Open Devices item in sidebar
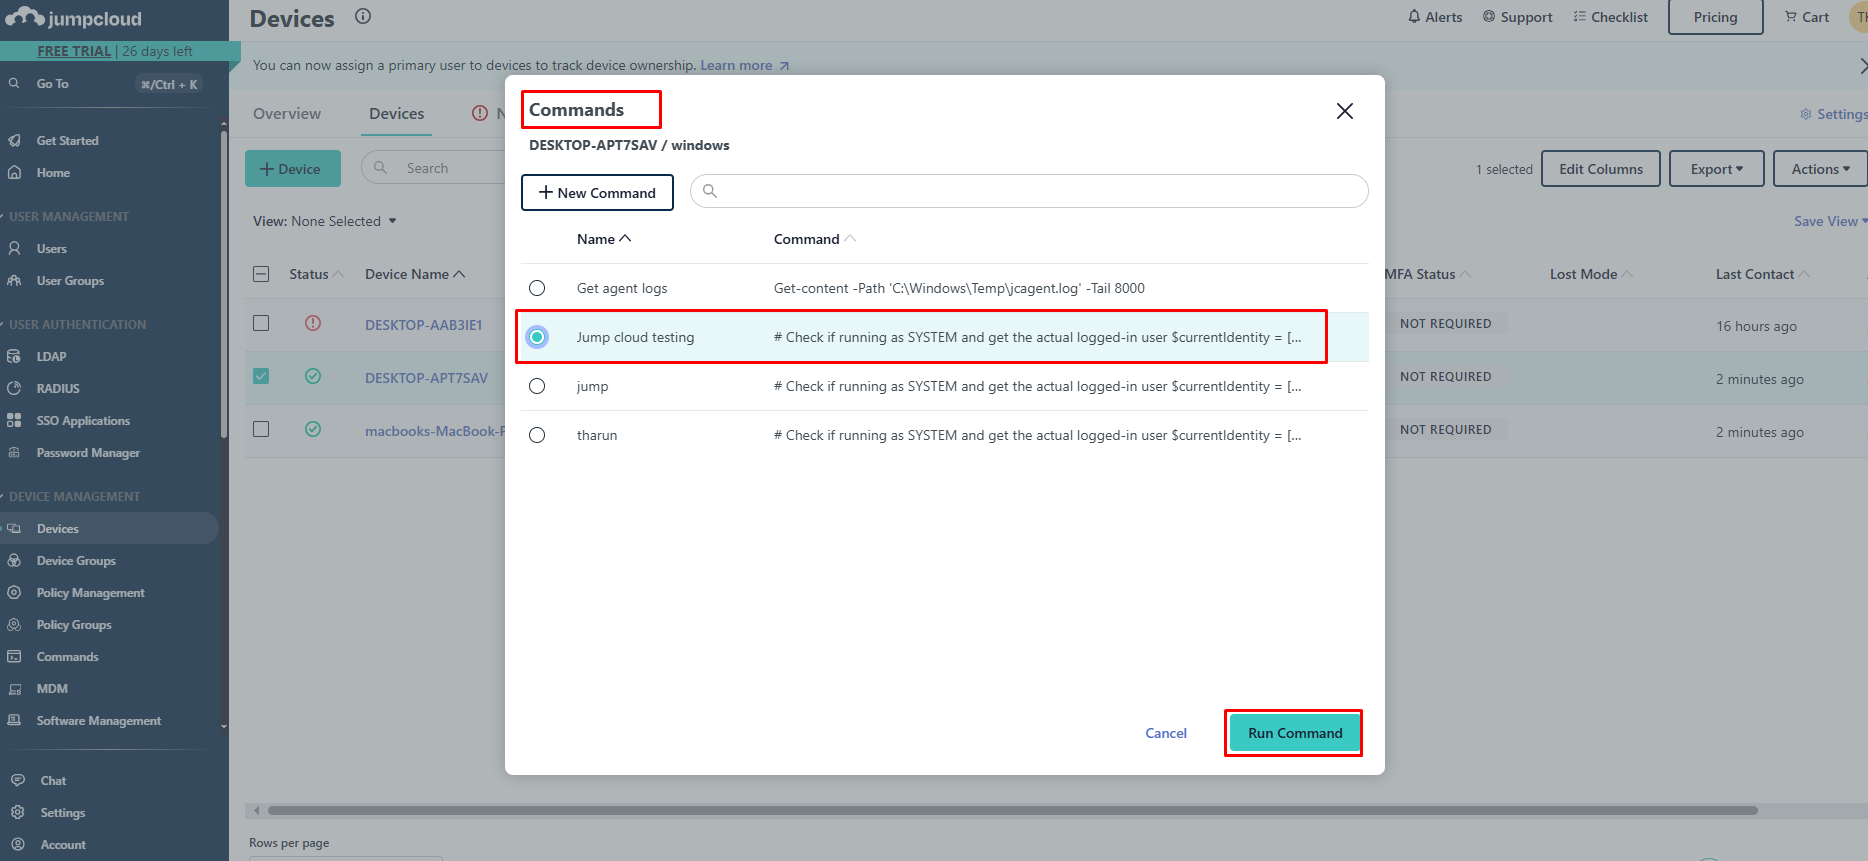Viewport: 1868px width, 861px height. coord(109,529)
